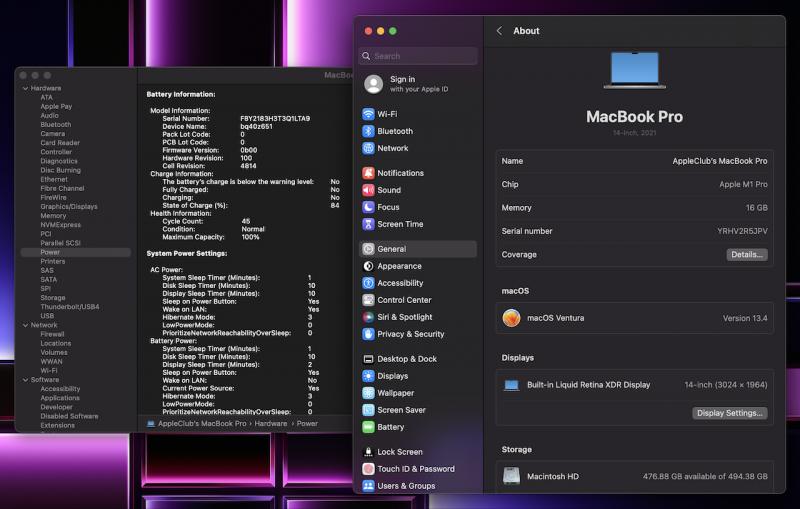Select the Sound speaker icon

[x=368, y=190]
